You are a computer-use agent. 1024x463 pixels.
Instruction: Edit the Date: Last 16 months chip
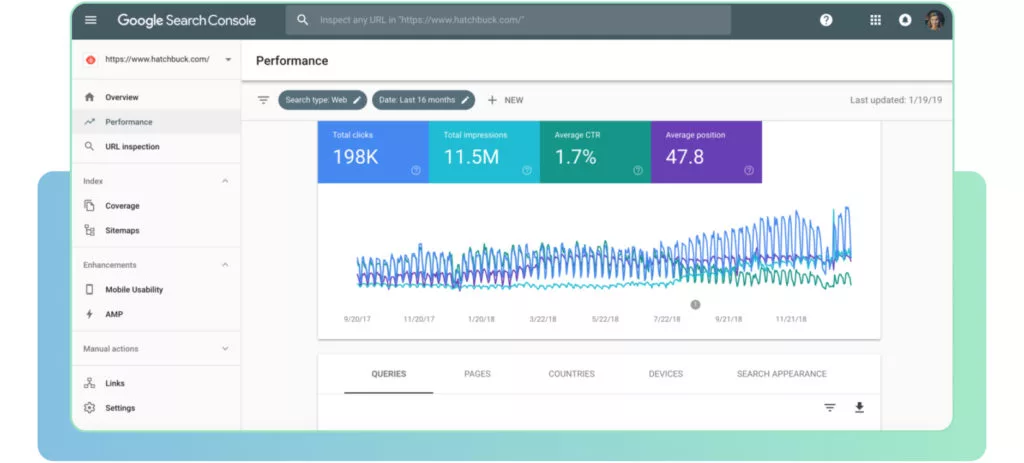[x=424, y=100]
